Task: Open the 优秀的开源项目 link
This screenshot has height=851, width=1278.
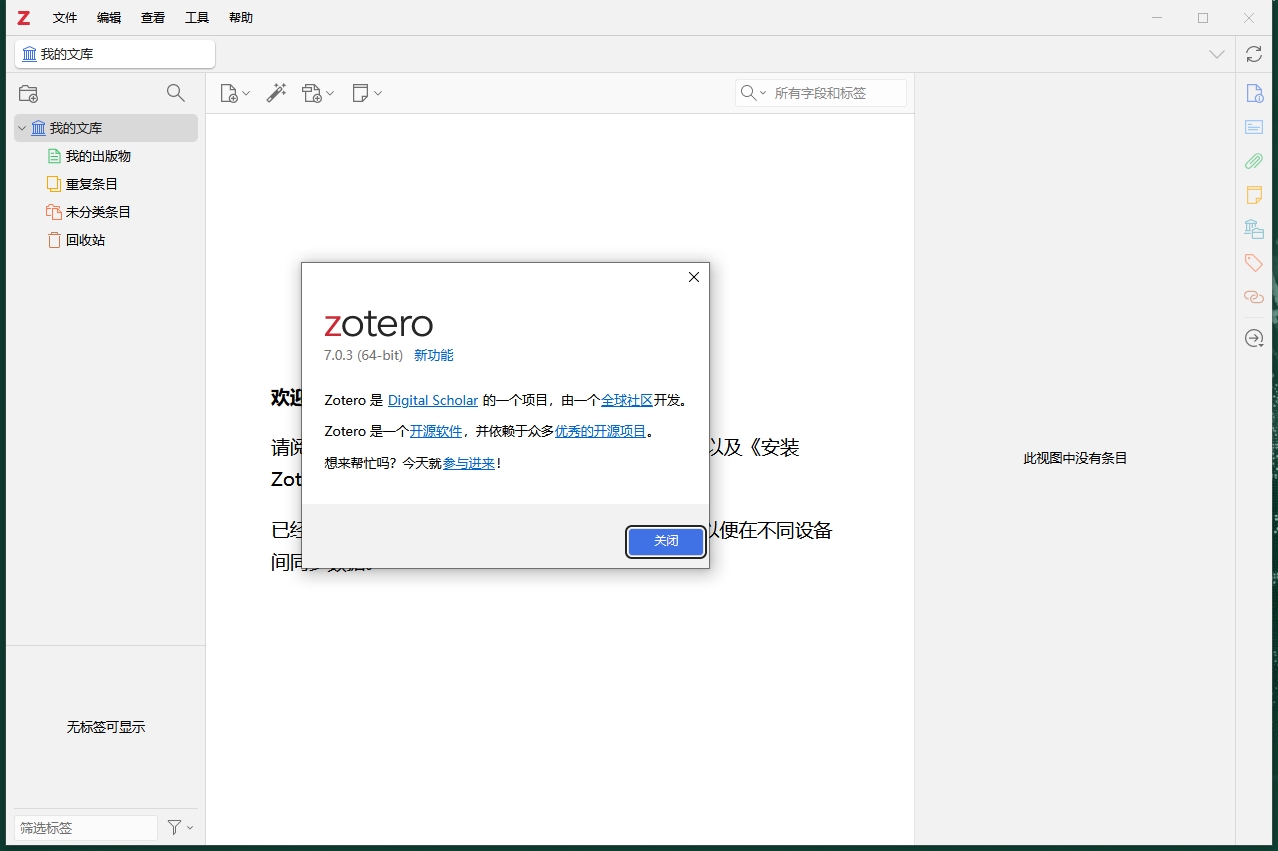Action: pos(600,431)
